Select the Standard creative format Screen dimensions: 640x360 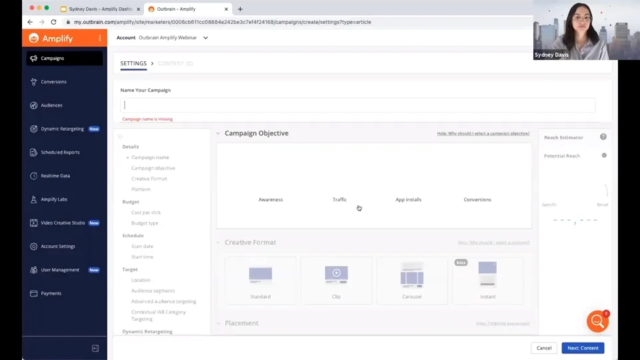point(260,281)
